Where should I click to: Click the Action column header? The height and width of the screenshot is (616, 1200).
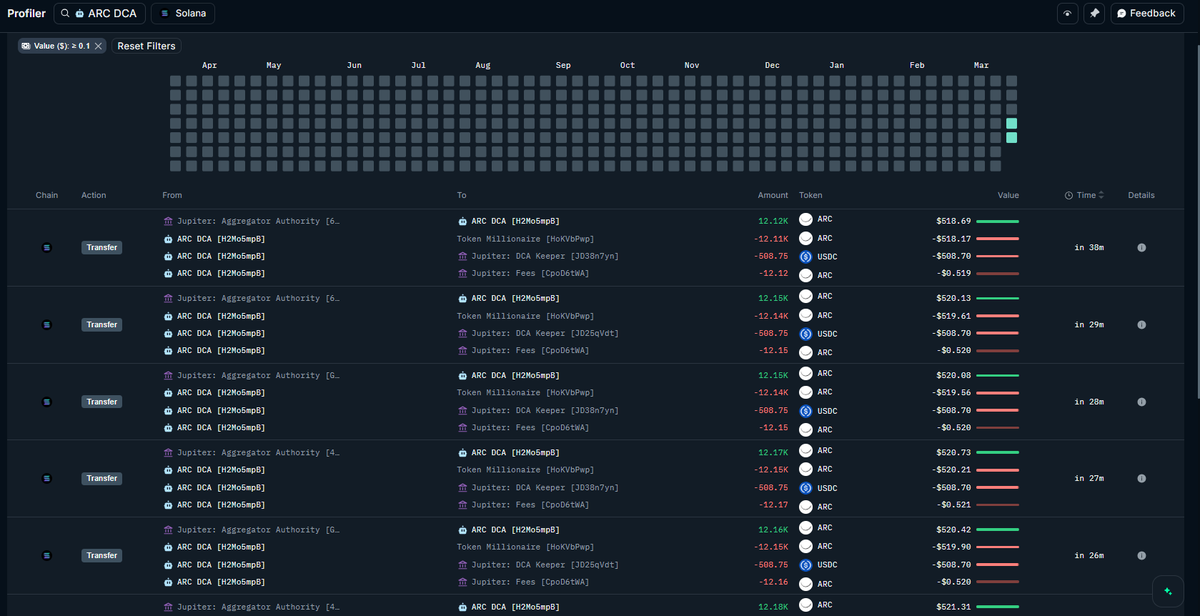94,195
